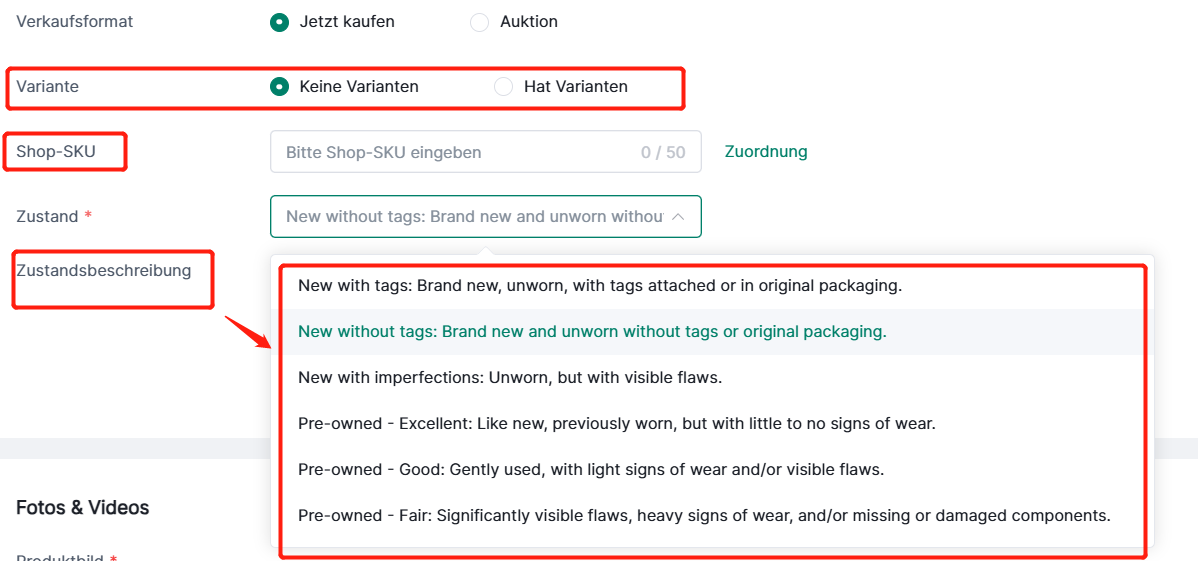The height and width of the screenshot is (561, 1198).
Task: Click the "Zustand" required field label
Action: [x=47, y=216]
